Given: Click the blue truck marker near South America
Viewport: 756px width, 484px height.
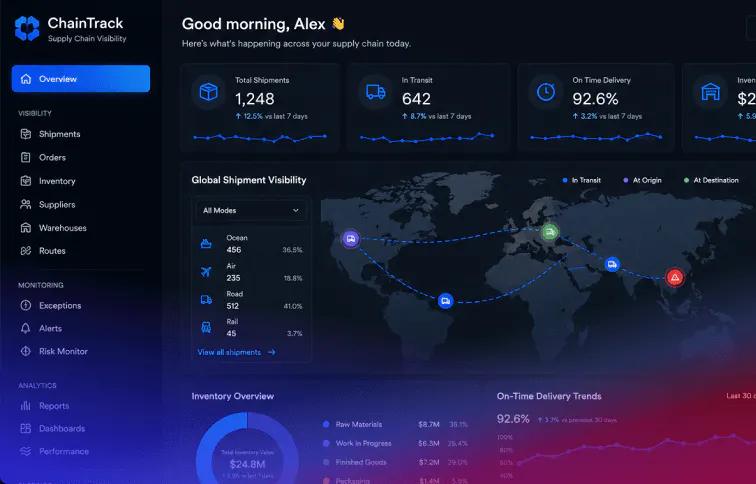Looking at the screenshot, I should click(446, 301).
